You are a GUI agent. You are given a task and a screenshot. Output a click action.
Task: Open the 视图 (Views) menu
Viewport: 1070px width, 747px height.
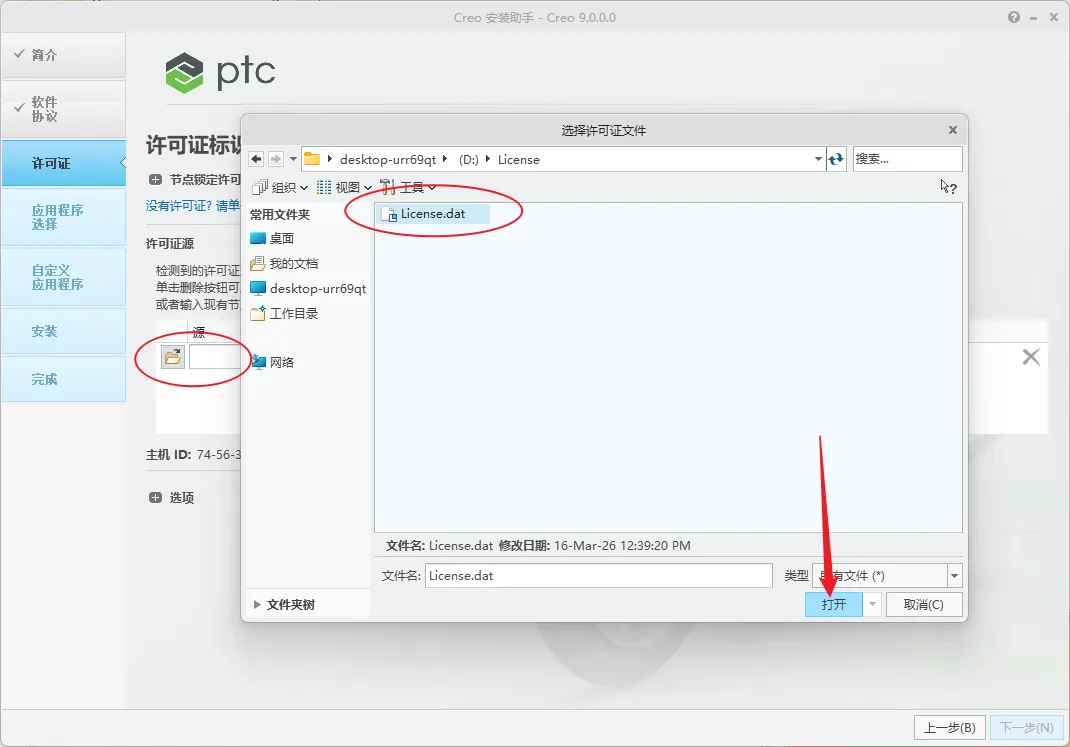[x=345, y=187]
